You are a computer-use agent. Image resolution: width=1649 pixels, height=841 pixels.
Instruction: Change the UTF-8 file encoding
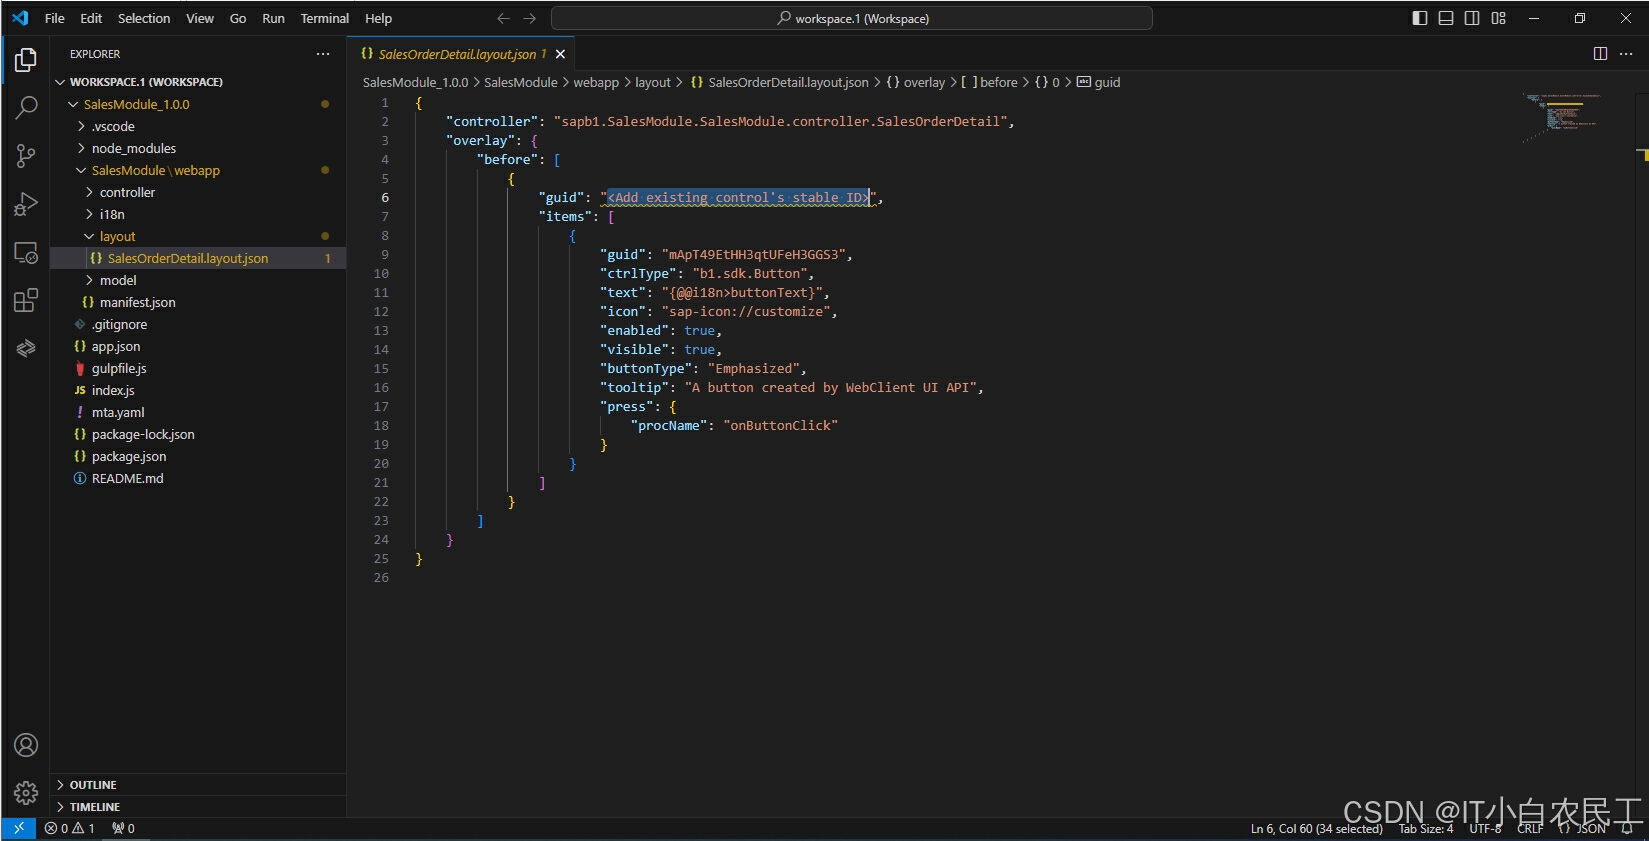1485,829
